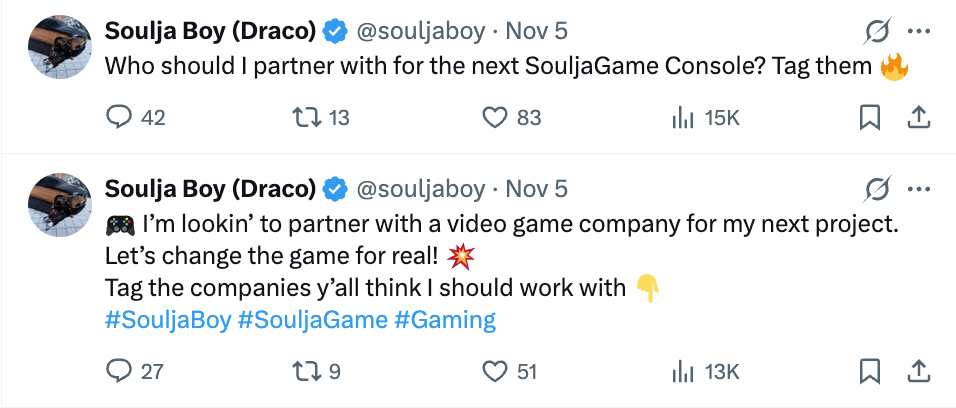Open Grok icon on second tweet

877,189
